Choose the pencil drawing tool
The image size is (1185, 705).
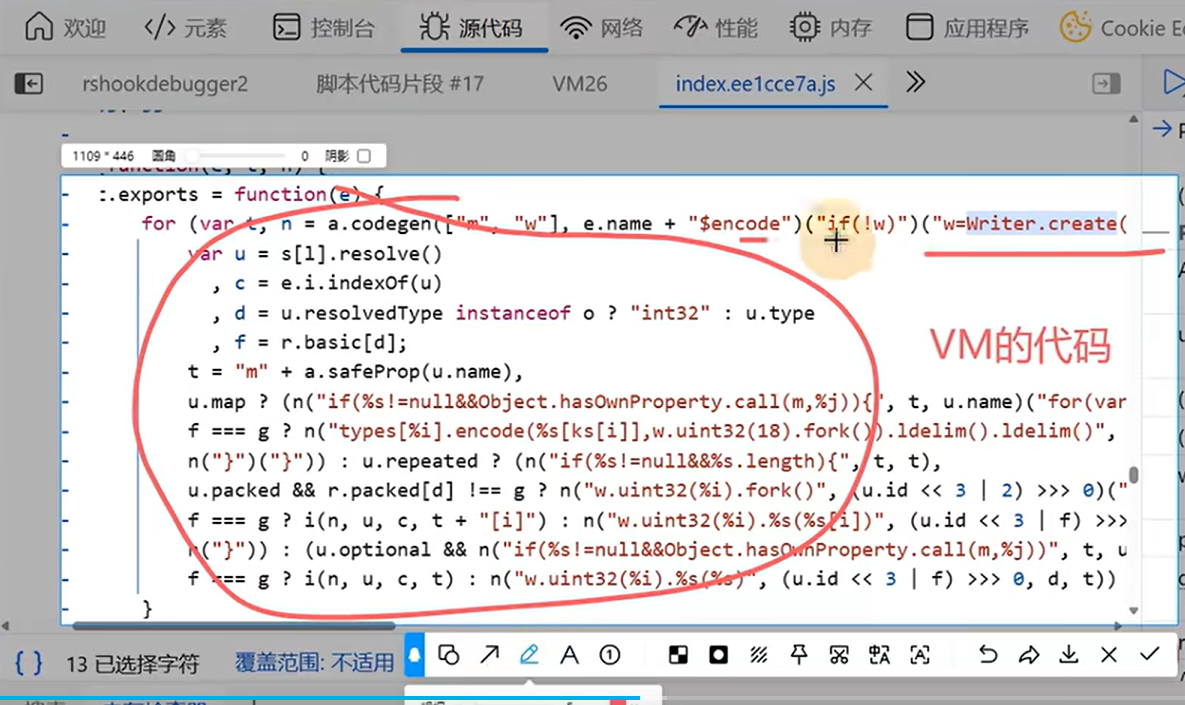click(x=529, y=654)
